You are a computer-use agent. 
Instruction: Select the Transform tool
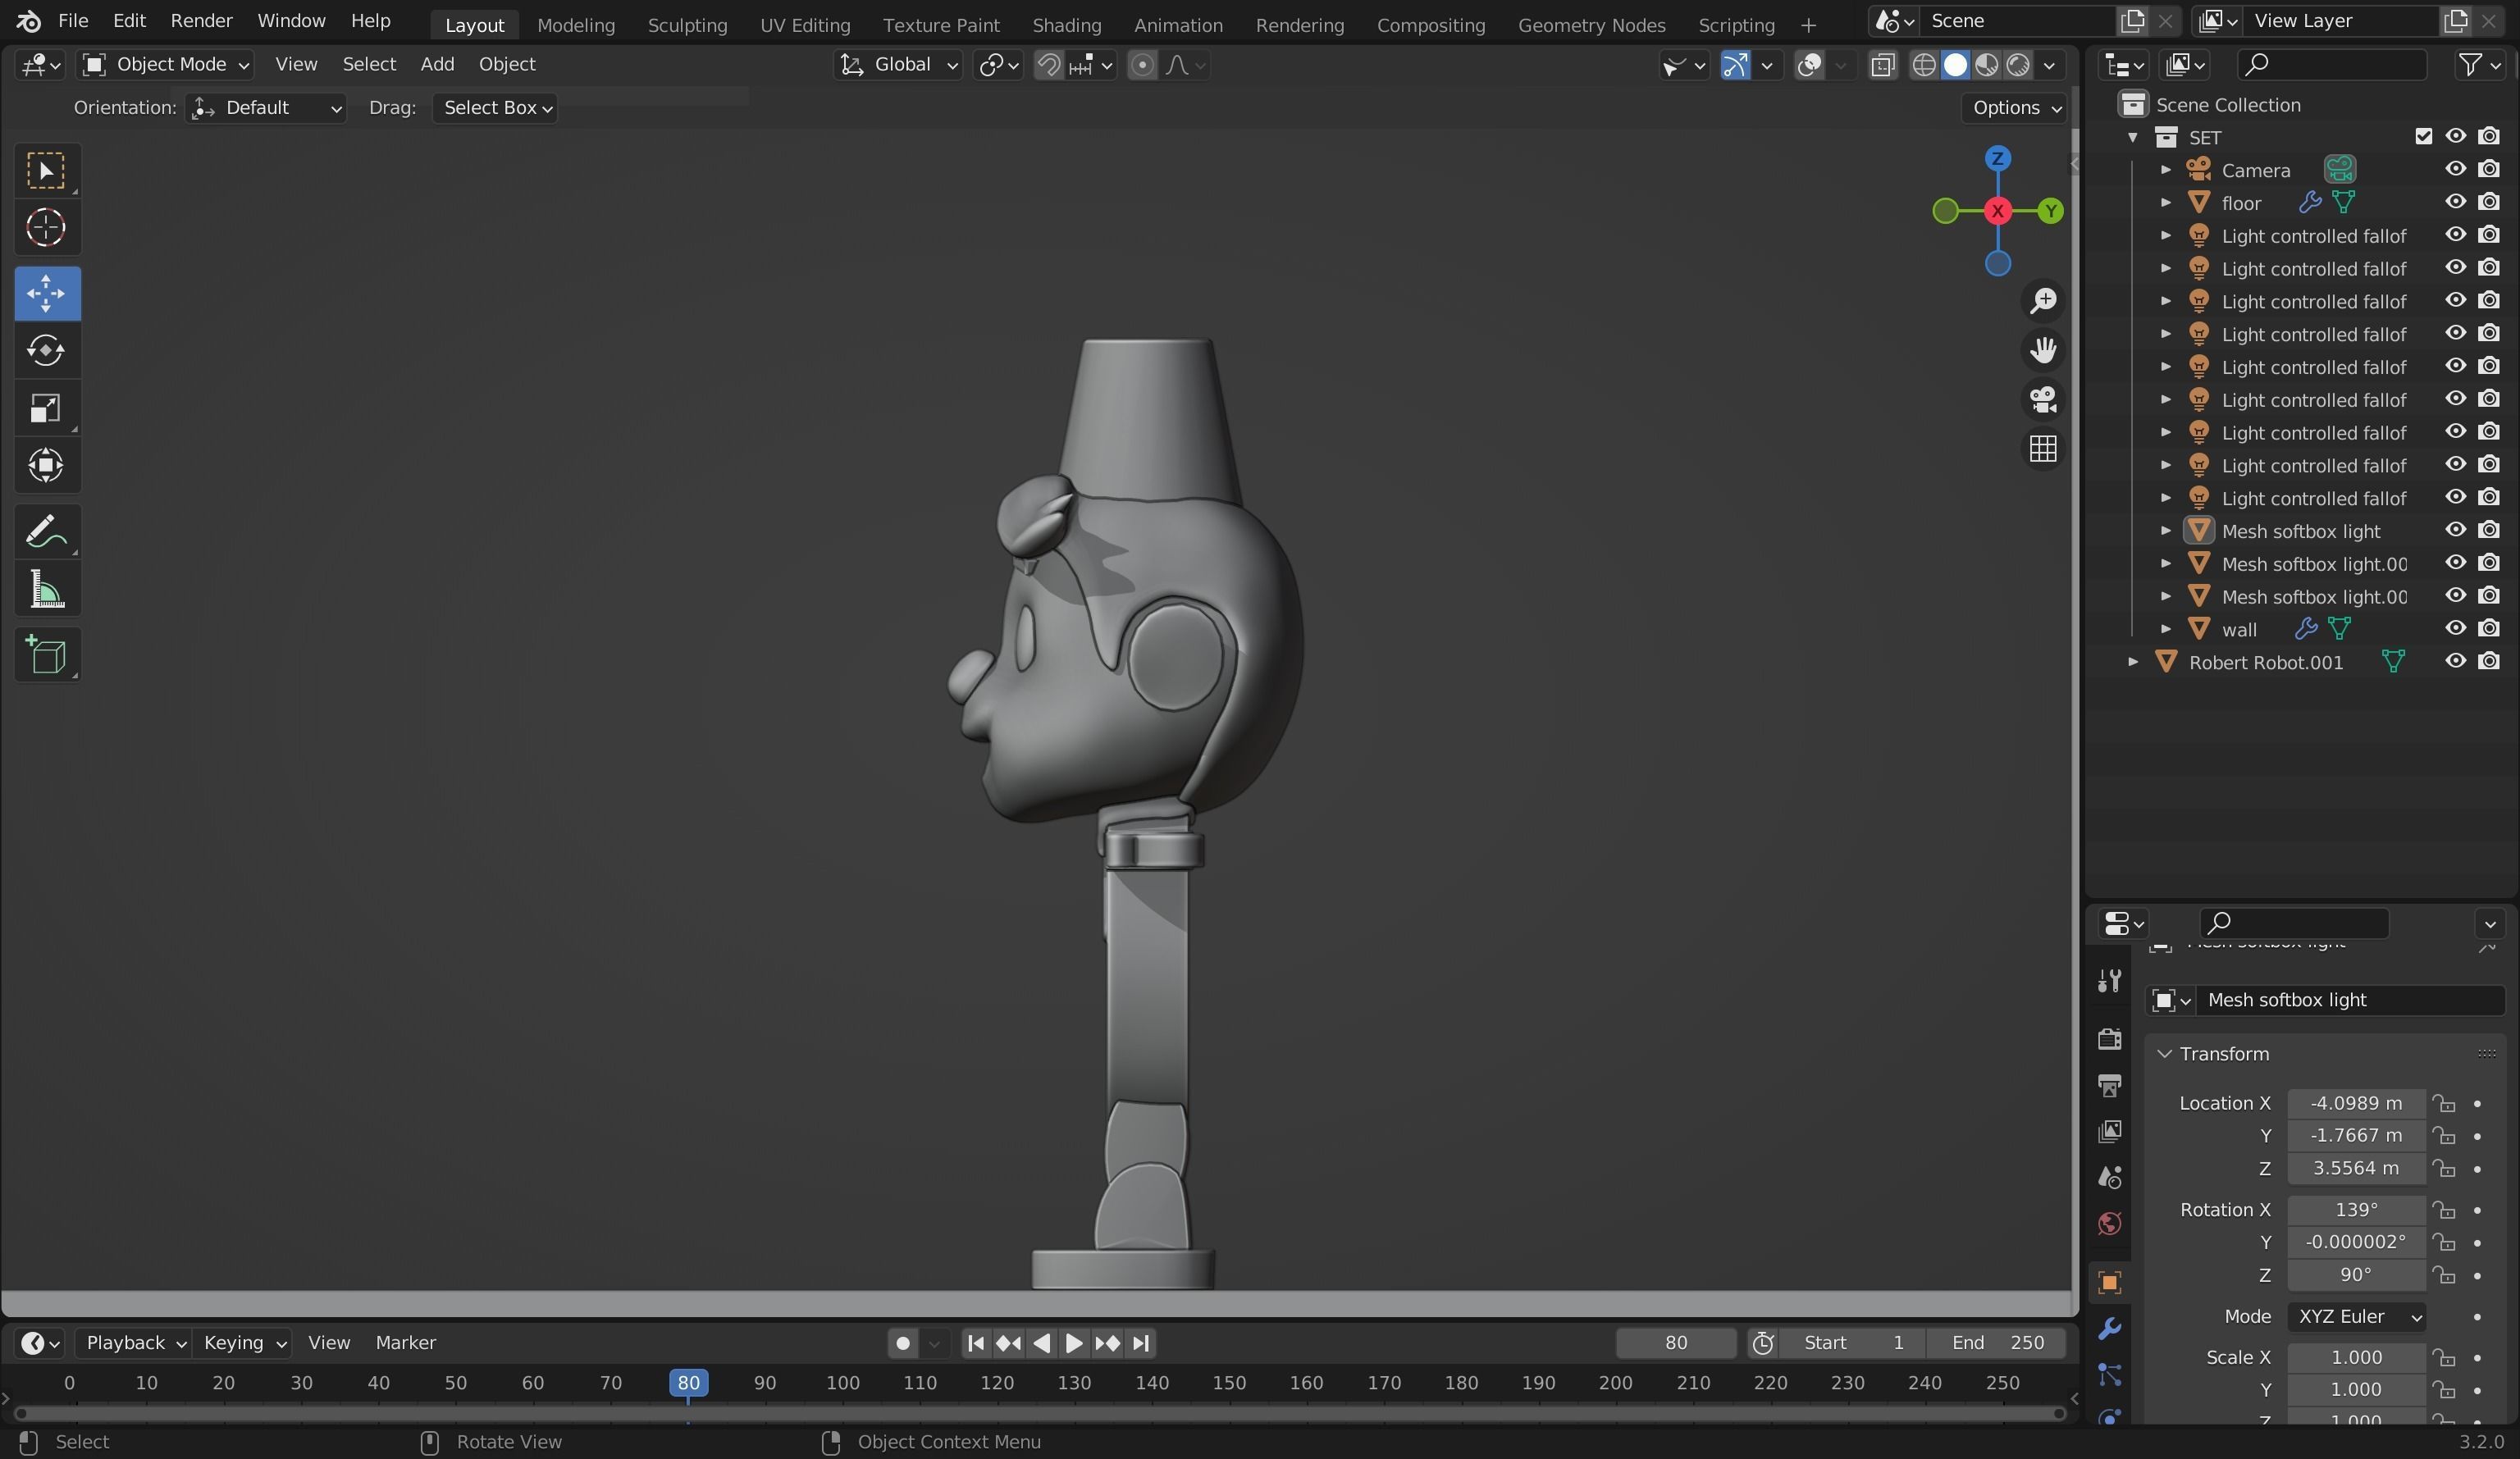tap(46, 466)
